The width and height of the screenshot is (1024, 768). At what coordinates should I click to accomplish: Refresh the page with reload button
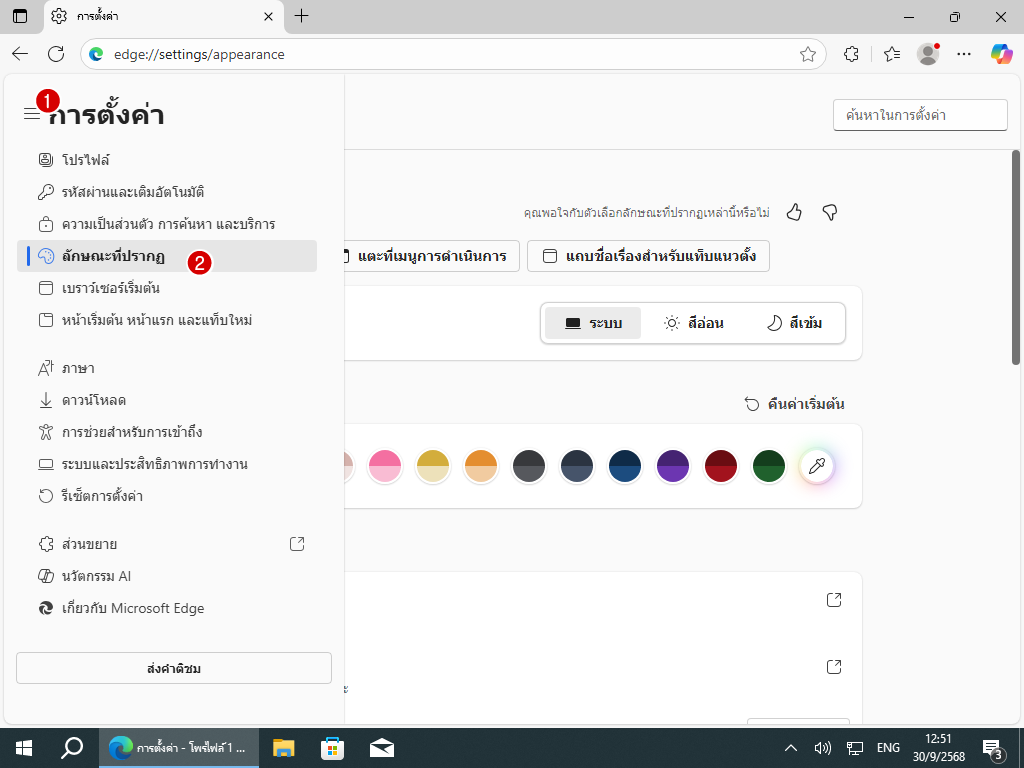point(56,54)
